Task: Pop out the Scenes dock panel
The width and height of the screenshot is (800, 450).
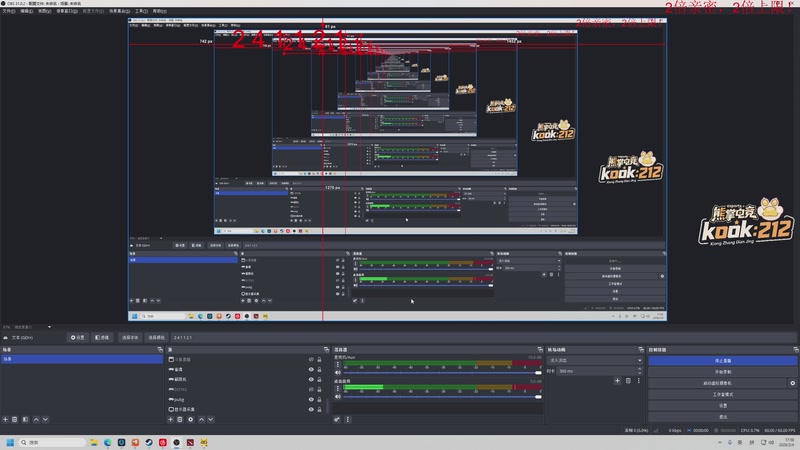Action: [x=160, y=349]
